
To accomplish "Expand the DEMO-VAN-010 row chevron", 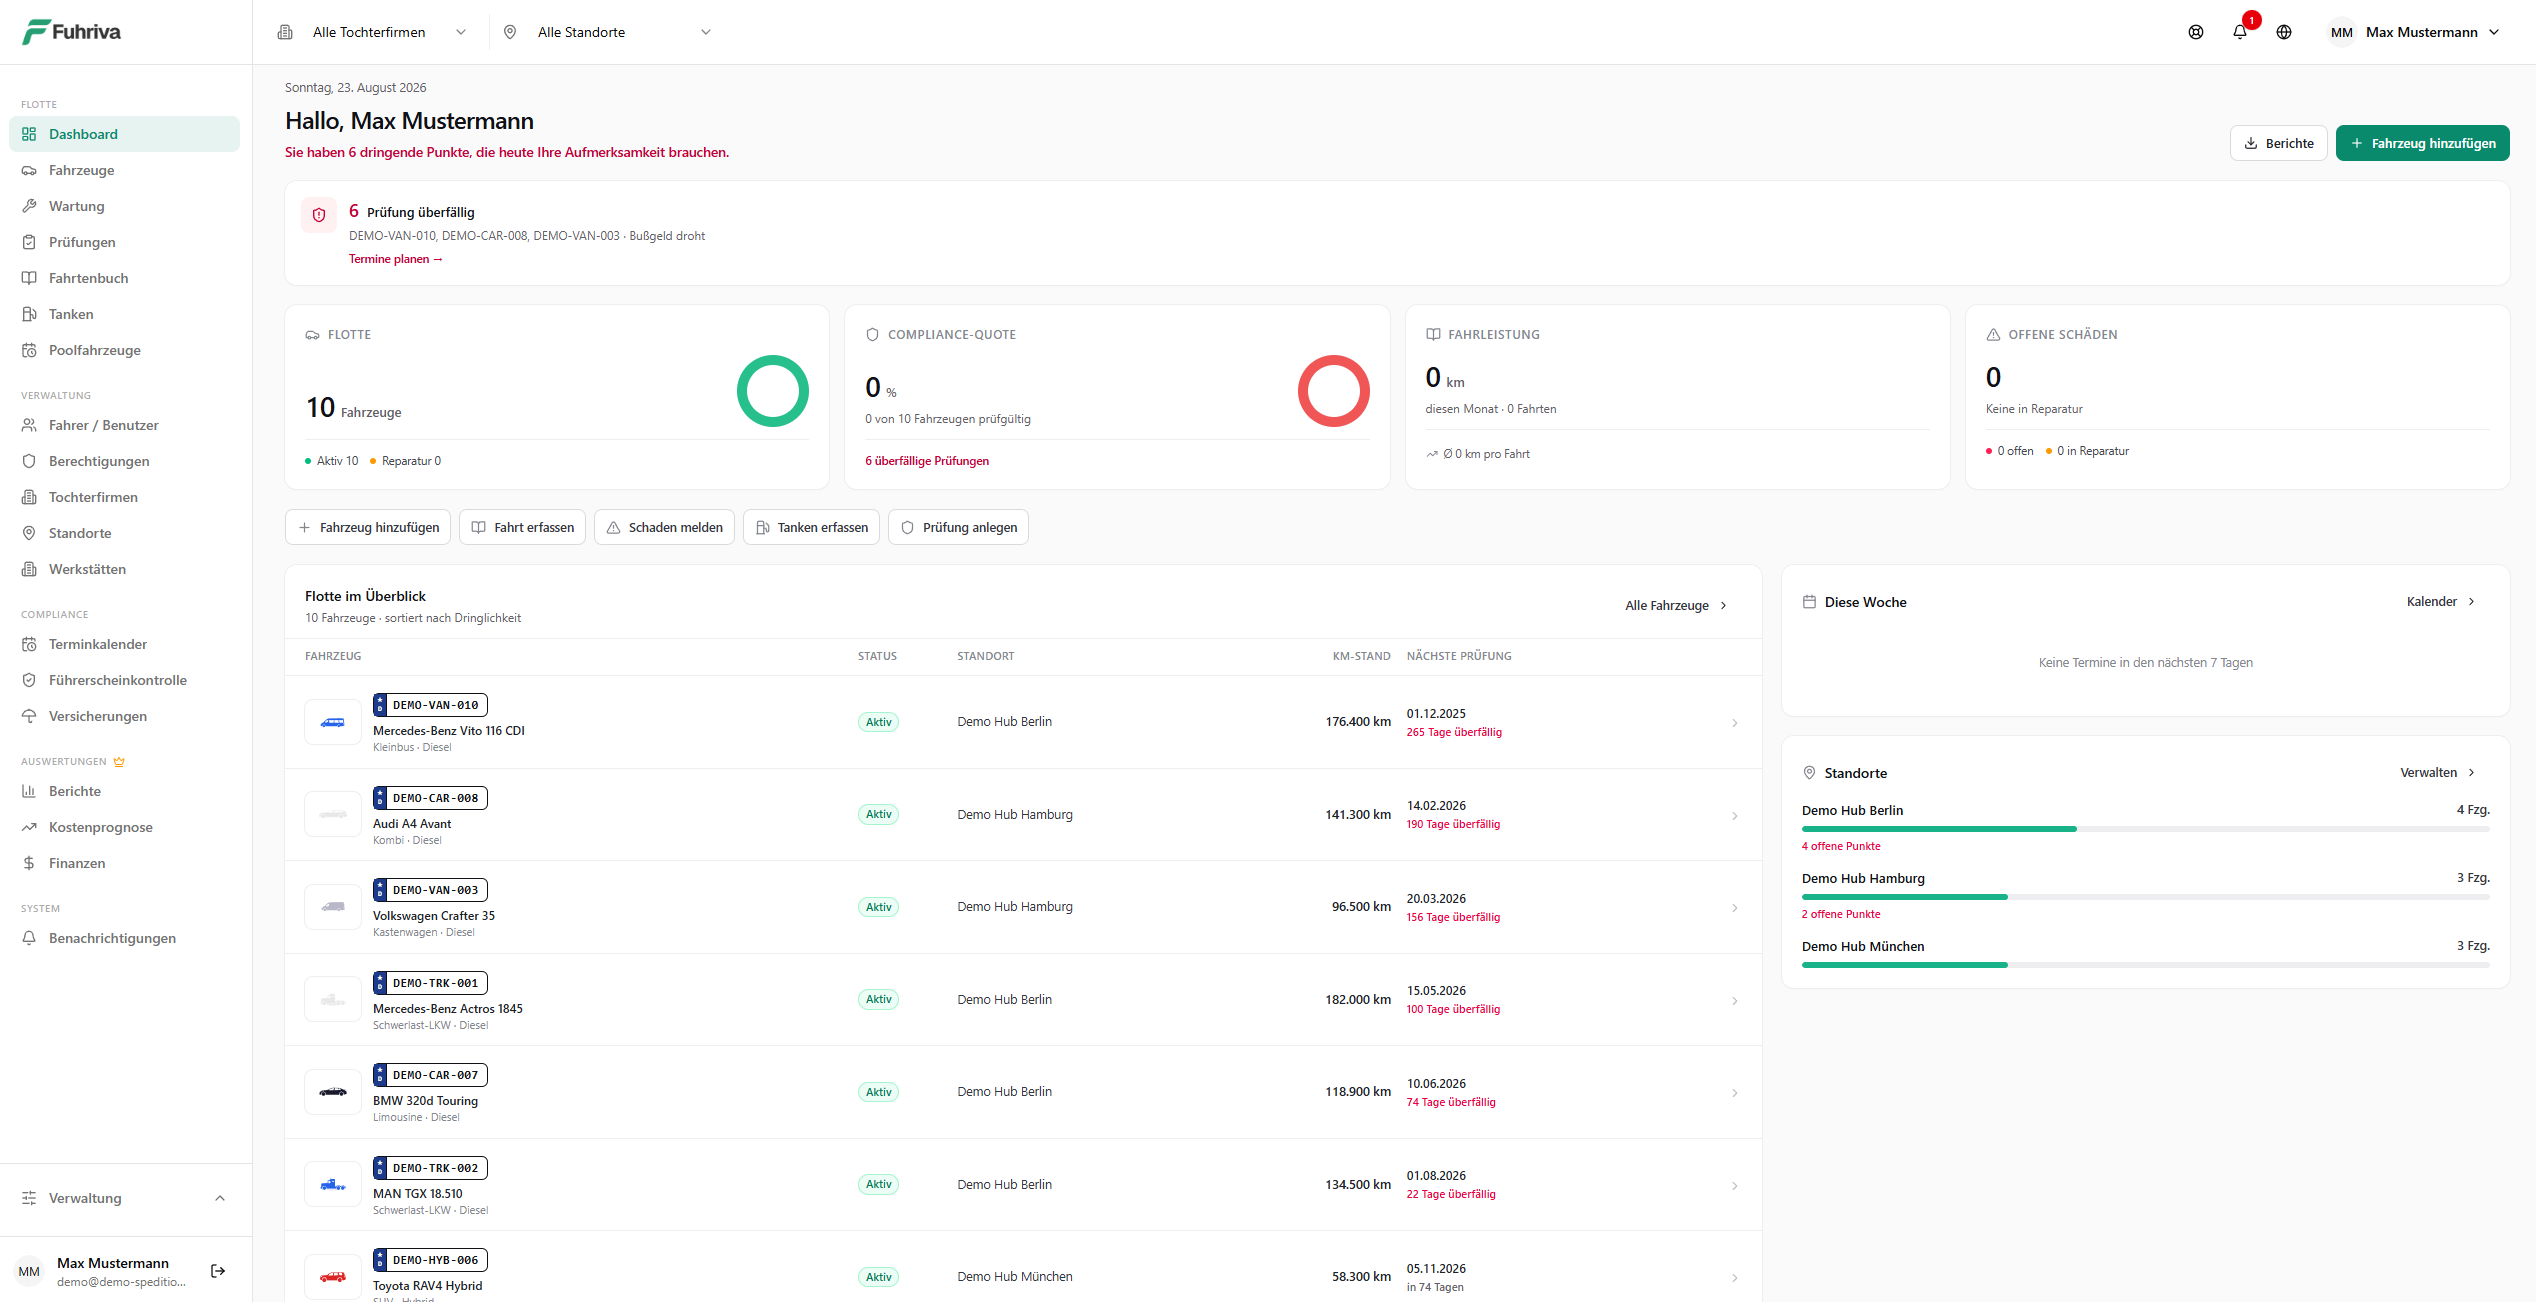I will (x=1735, y=723).
